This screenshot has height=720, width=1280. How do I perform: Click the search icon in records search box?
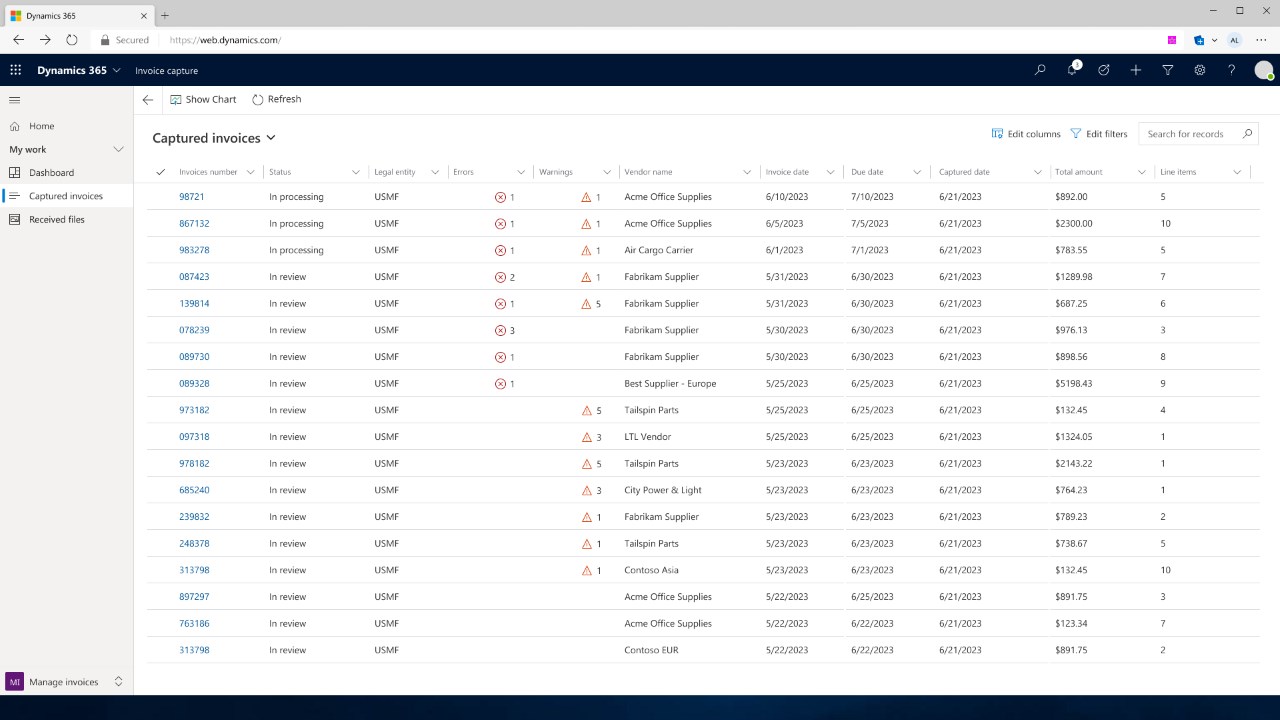pos(1247,133)
